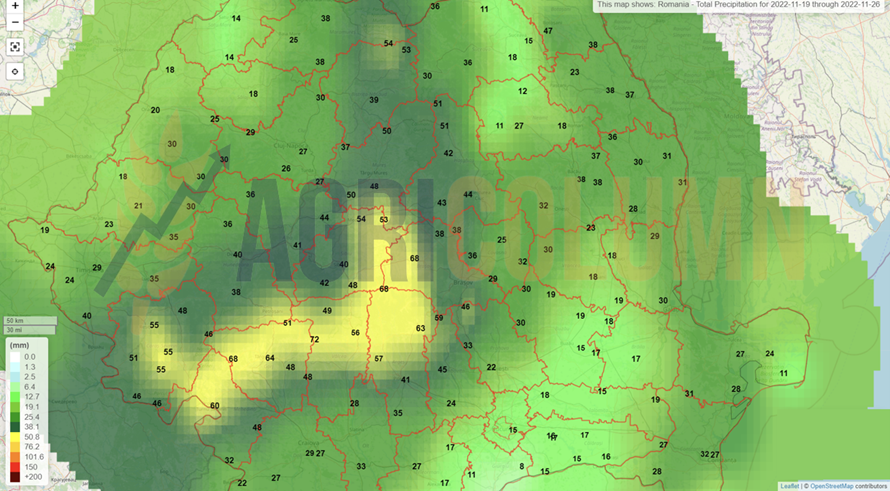The image size is (890, 491).
Task: Select the dark red +200 legend swatch
Action: [x=14, y=479]
